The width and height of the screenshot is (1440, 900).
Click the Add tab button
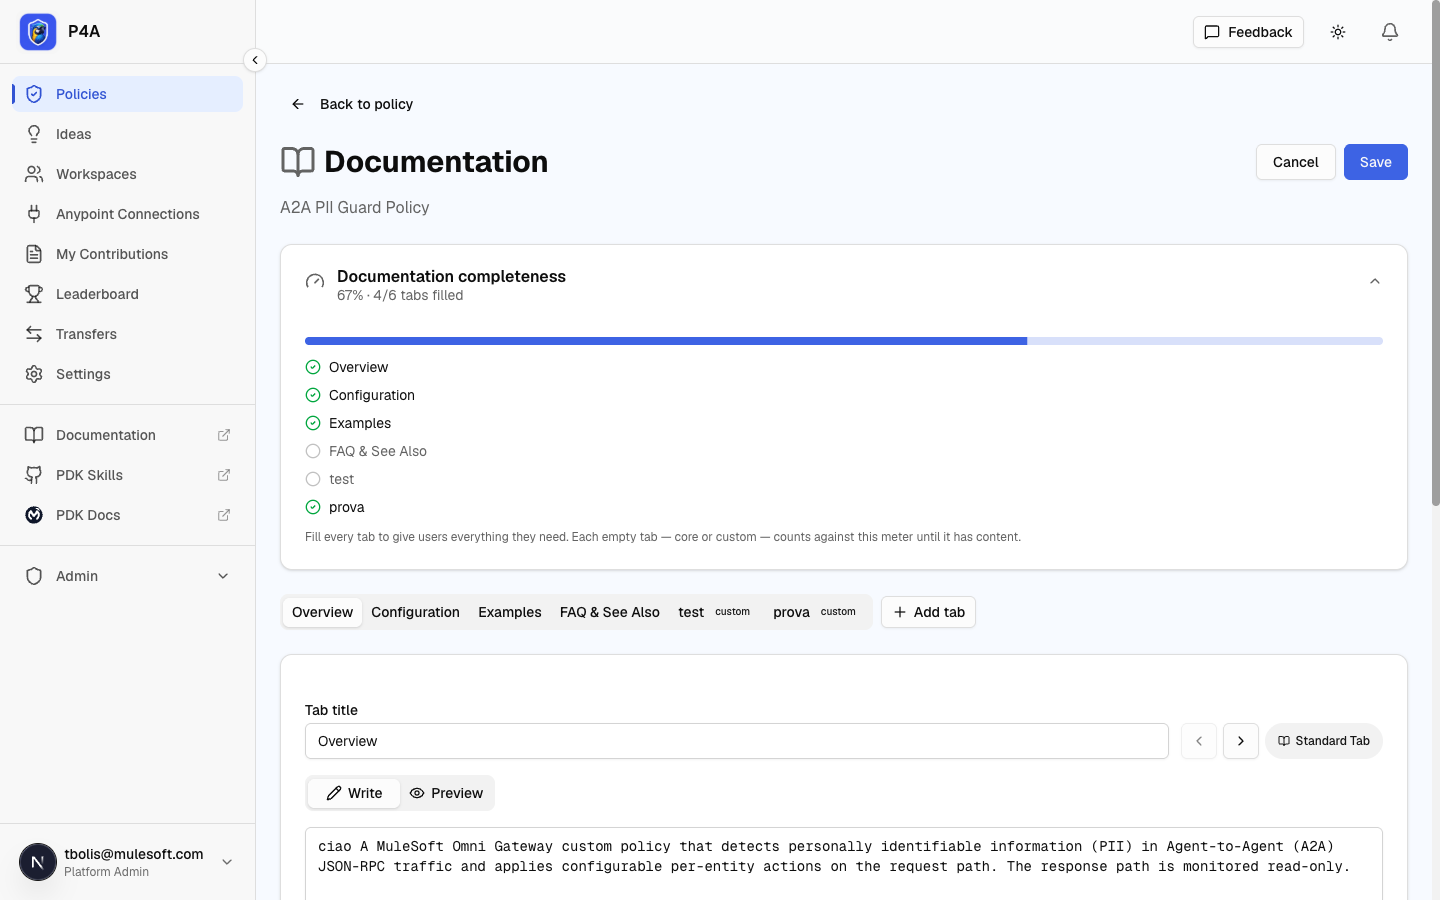[x=928, y=612]
